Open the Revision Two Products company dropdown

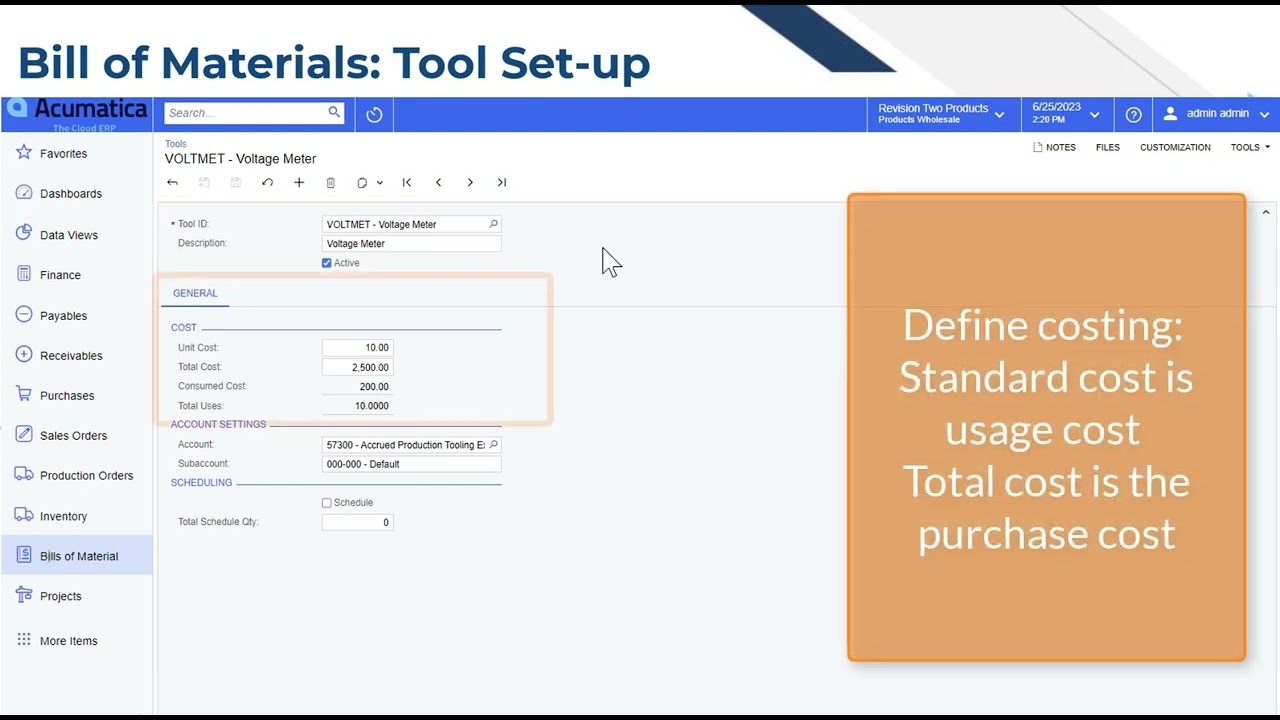(x=941, y=114)
